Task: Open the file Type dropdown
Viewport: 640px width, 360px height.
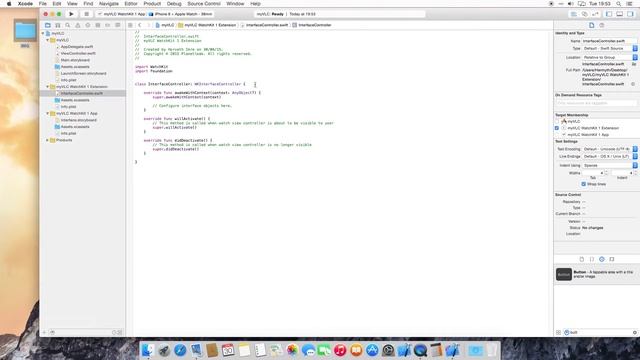Action: [x=609, y=49]
